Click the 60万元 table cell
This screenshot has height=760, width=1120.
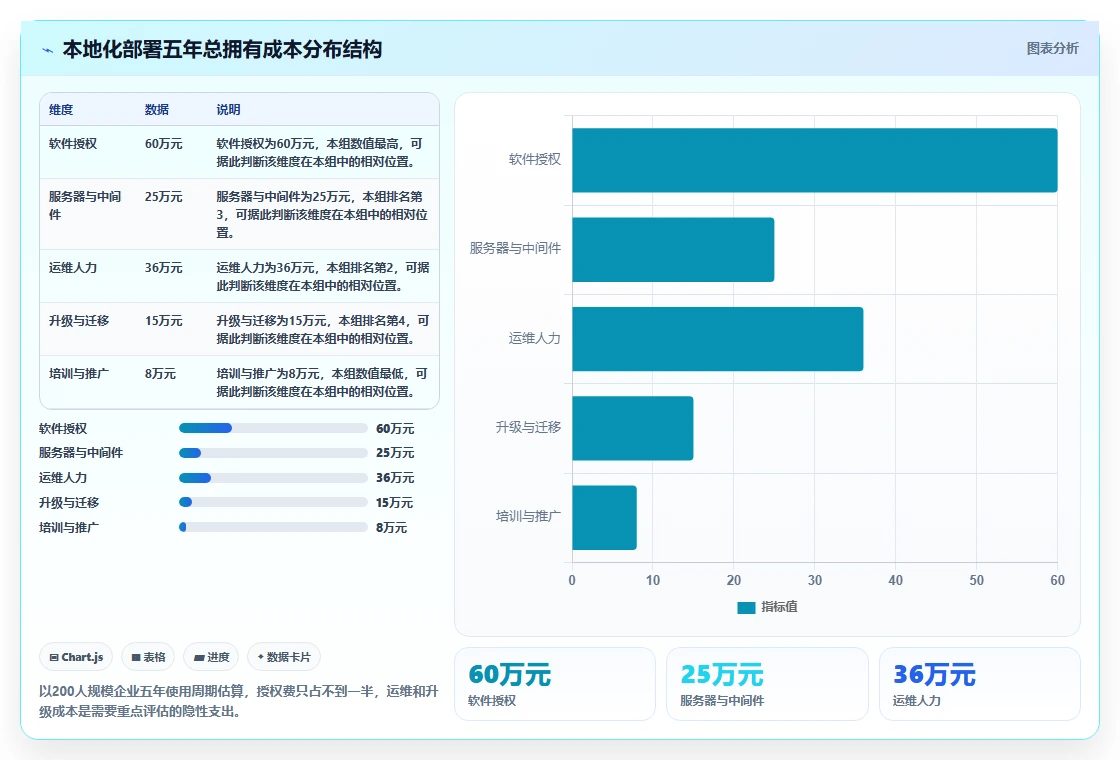tap(164, 144)
